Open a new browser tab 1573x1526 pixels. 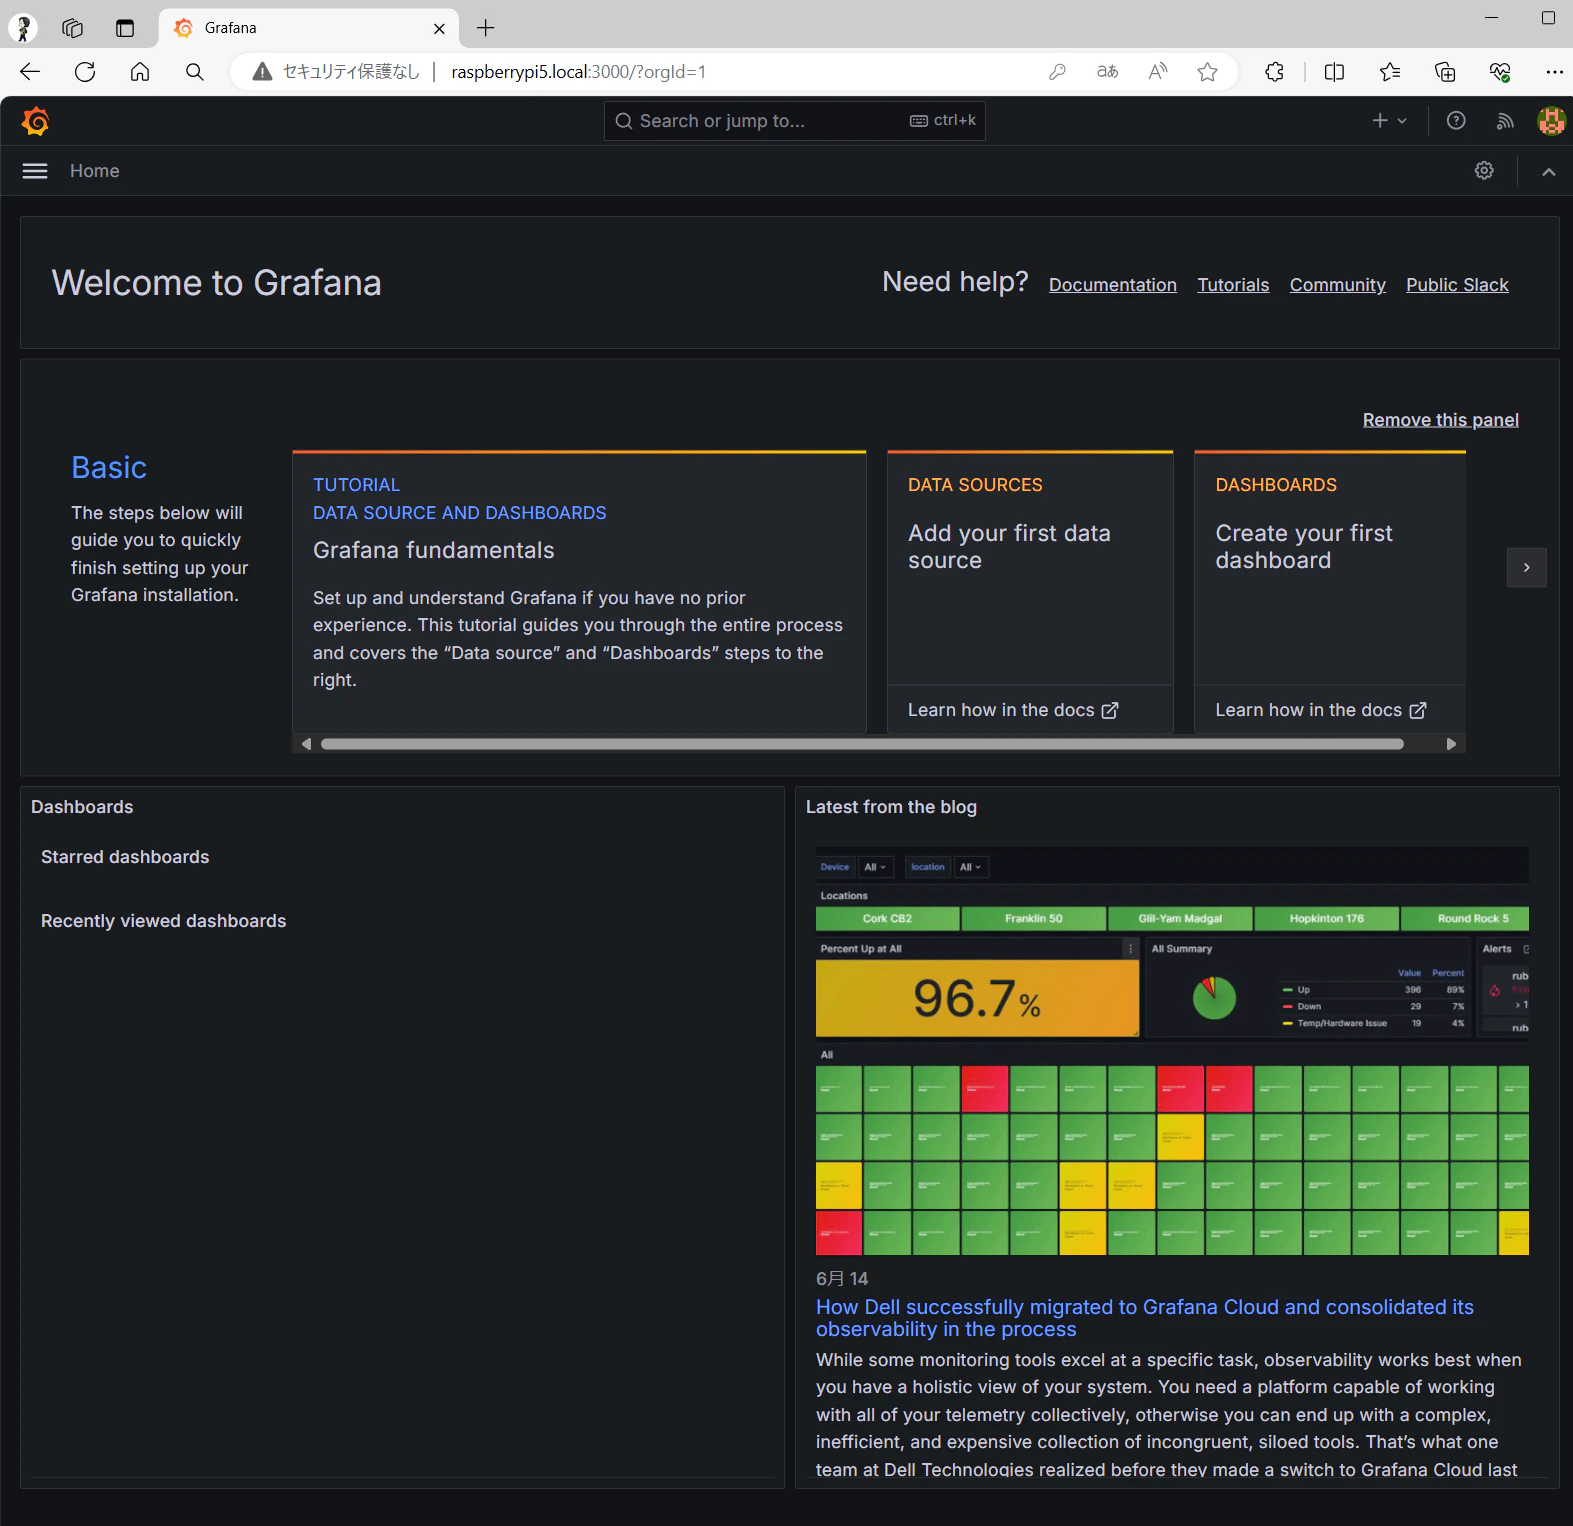coord(486,28)
